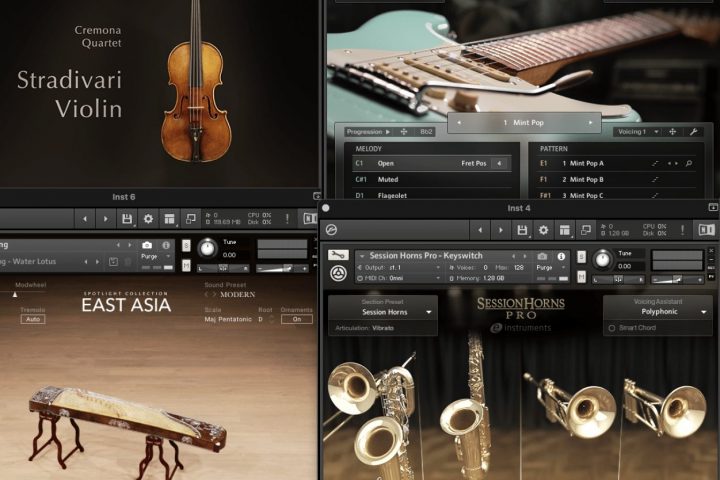The width and height of the screenshot is (720, 480).
Task: Click the Tremolo Auto button
Action: click(x=33, y=319)
